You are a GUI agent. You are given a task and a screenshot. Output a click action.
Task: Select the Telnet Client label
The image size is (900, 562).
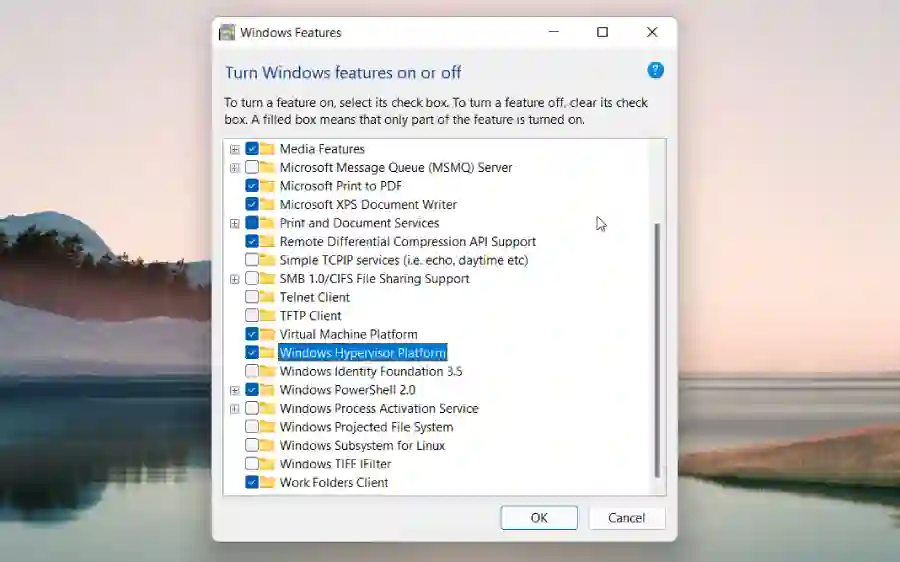(x=315, y=297)
